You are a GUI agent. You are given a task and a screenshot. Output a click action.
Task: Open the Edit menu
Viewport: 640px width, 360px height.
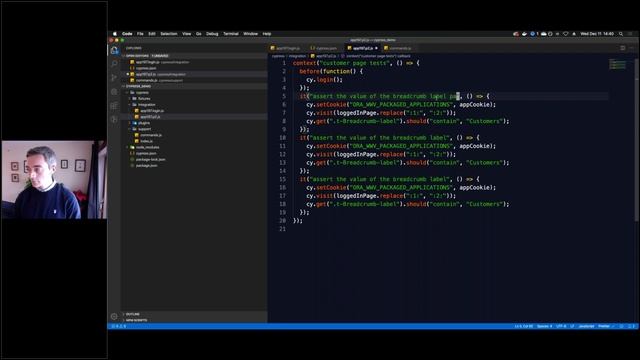point(152,34)
